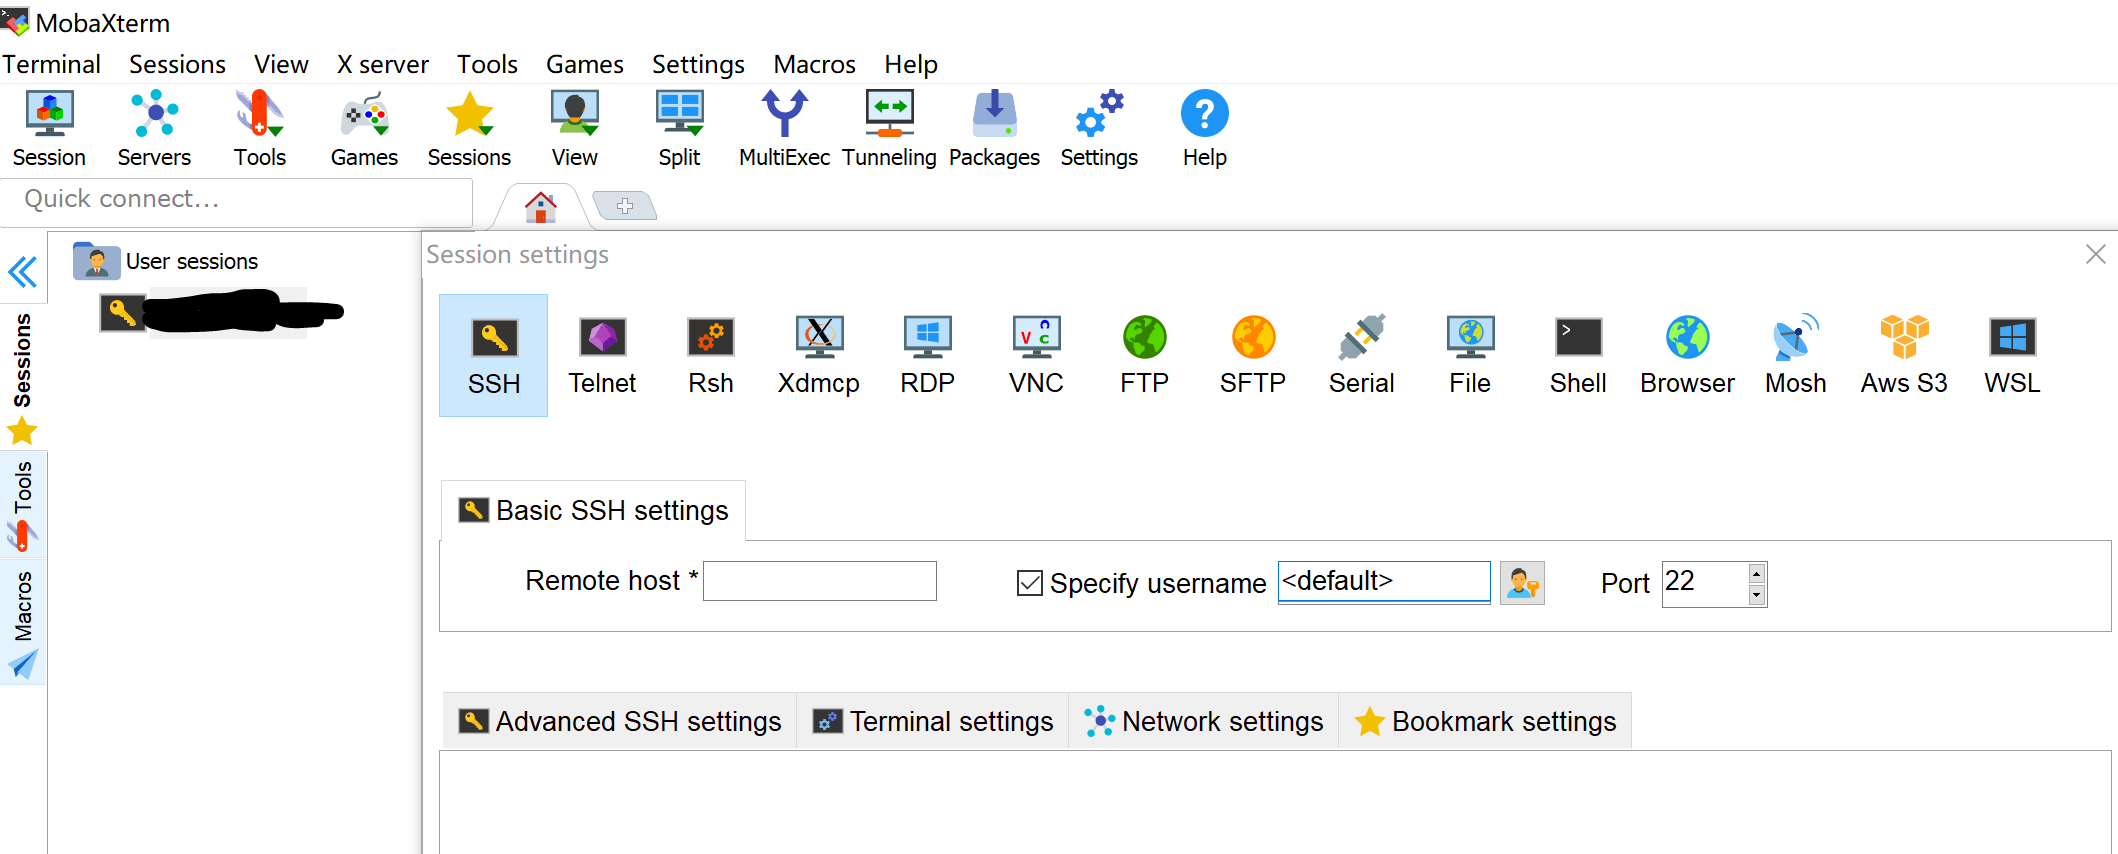Switch to Terminal settings tab

point(932,721)
